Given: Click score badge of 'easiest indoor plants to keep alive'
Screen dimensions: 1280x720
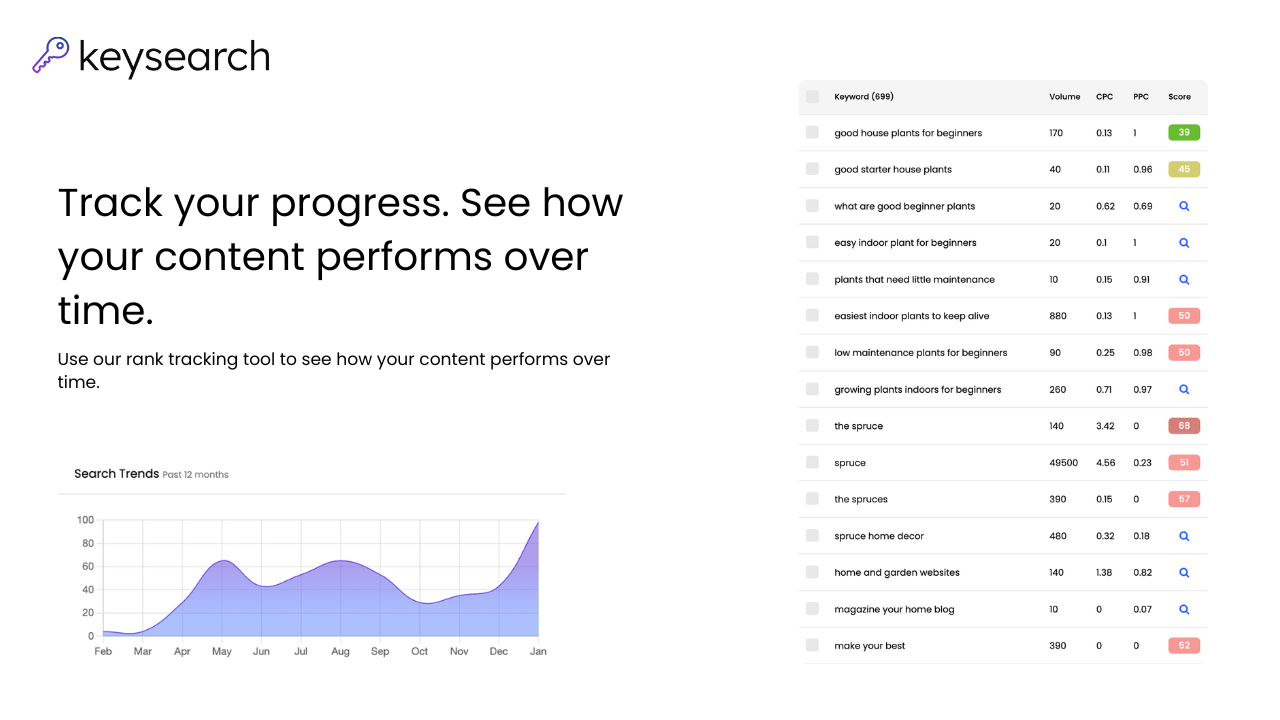Looking at the screenshot, I should tap(1183, 315).
